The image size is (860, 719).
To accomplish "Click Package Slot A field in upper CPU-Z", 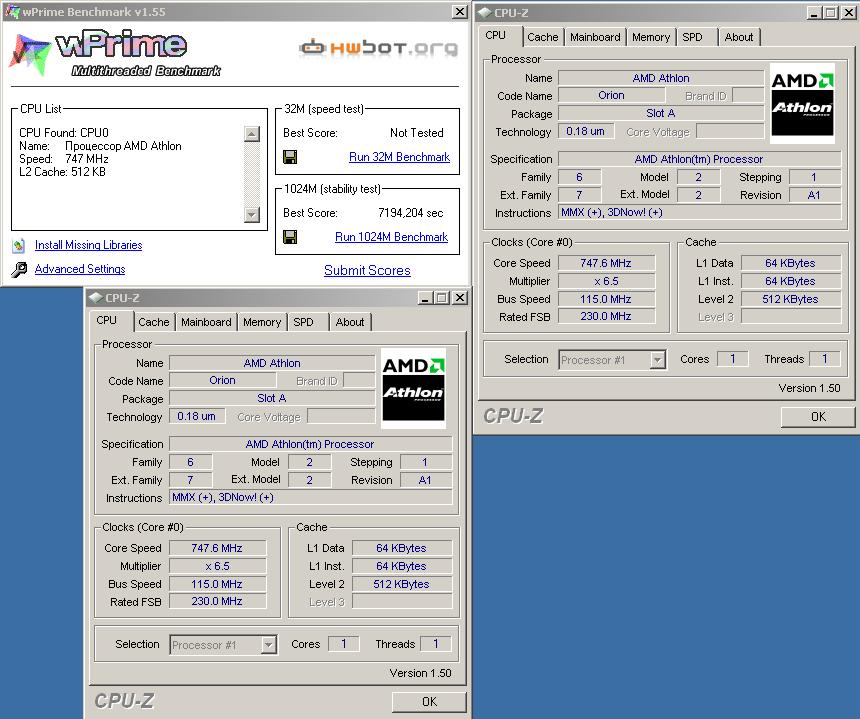I will coord(661,114).
